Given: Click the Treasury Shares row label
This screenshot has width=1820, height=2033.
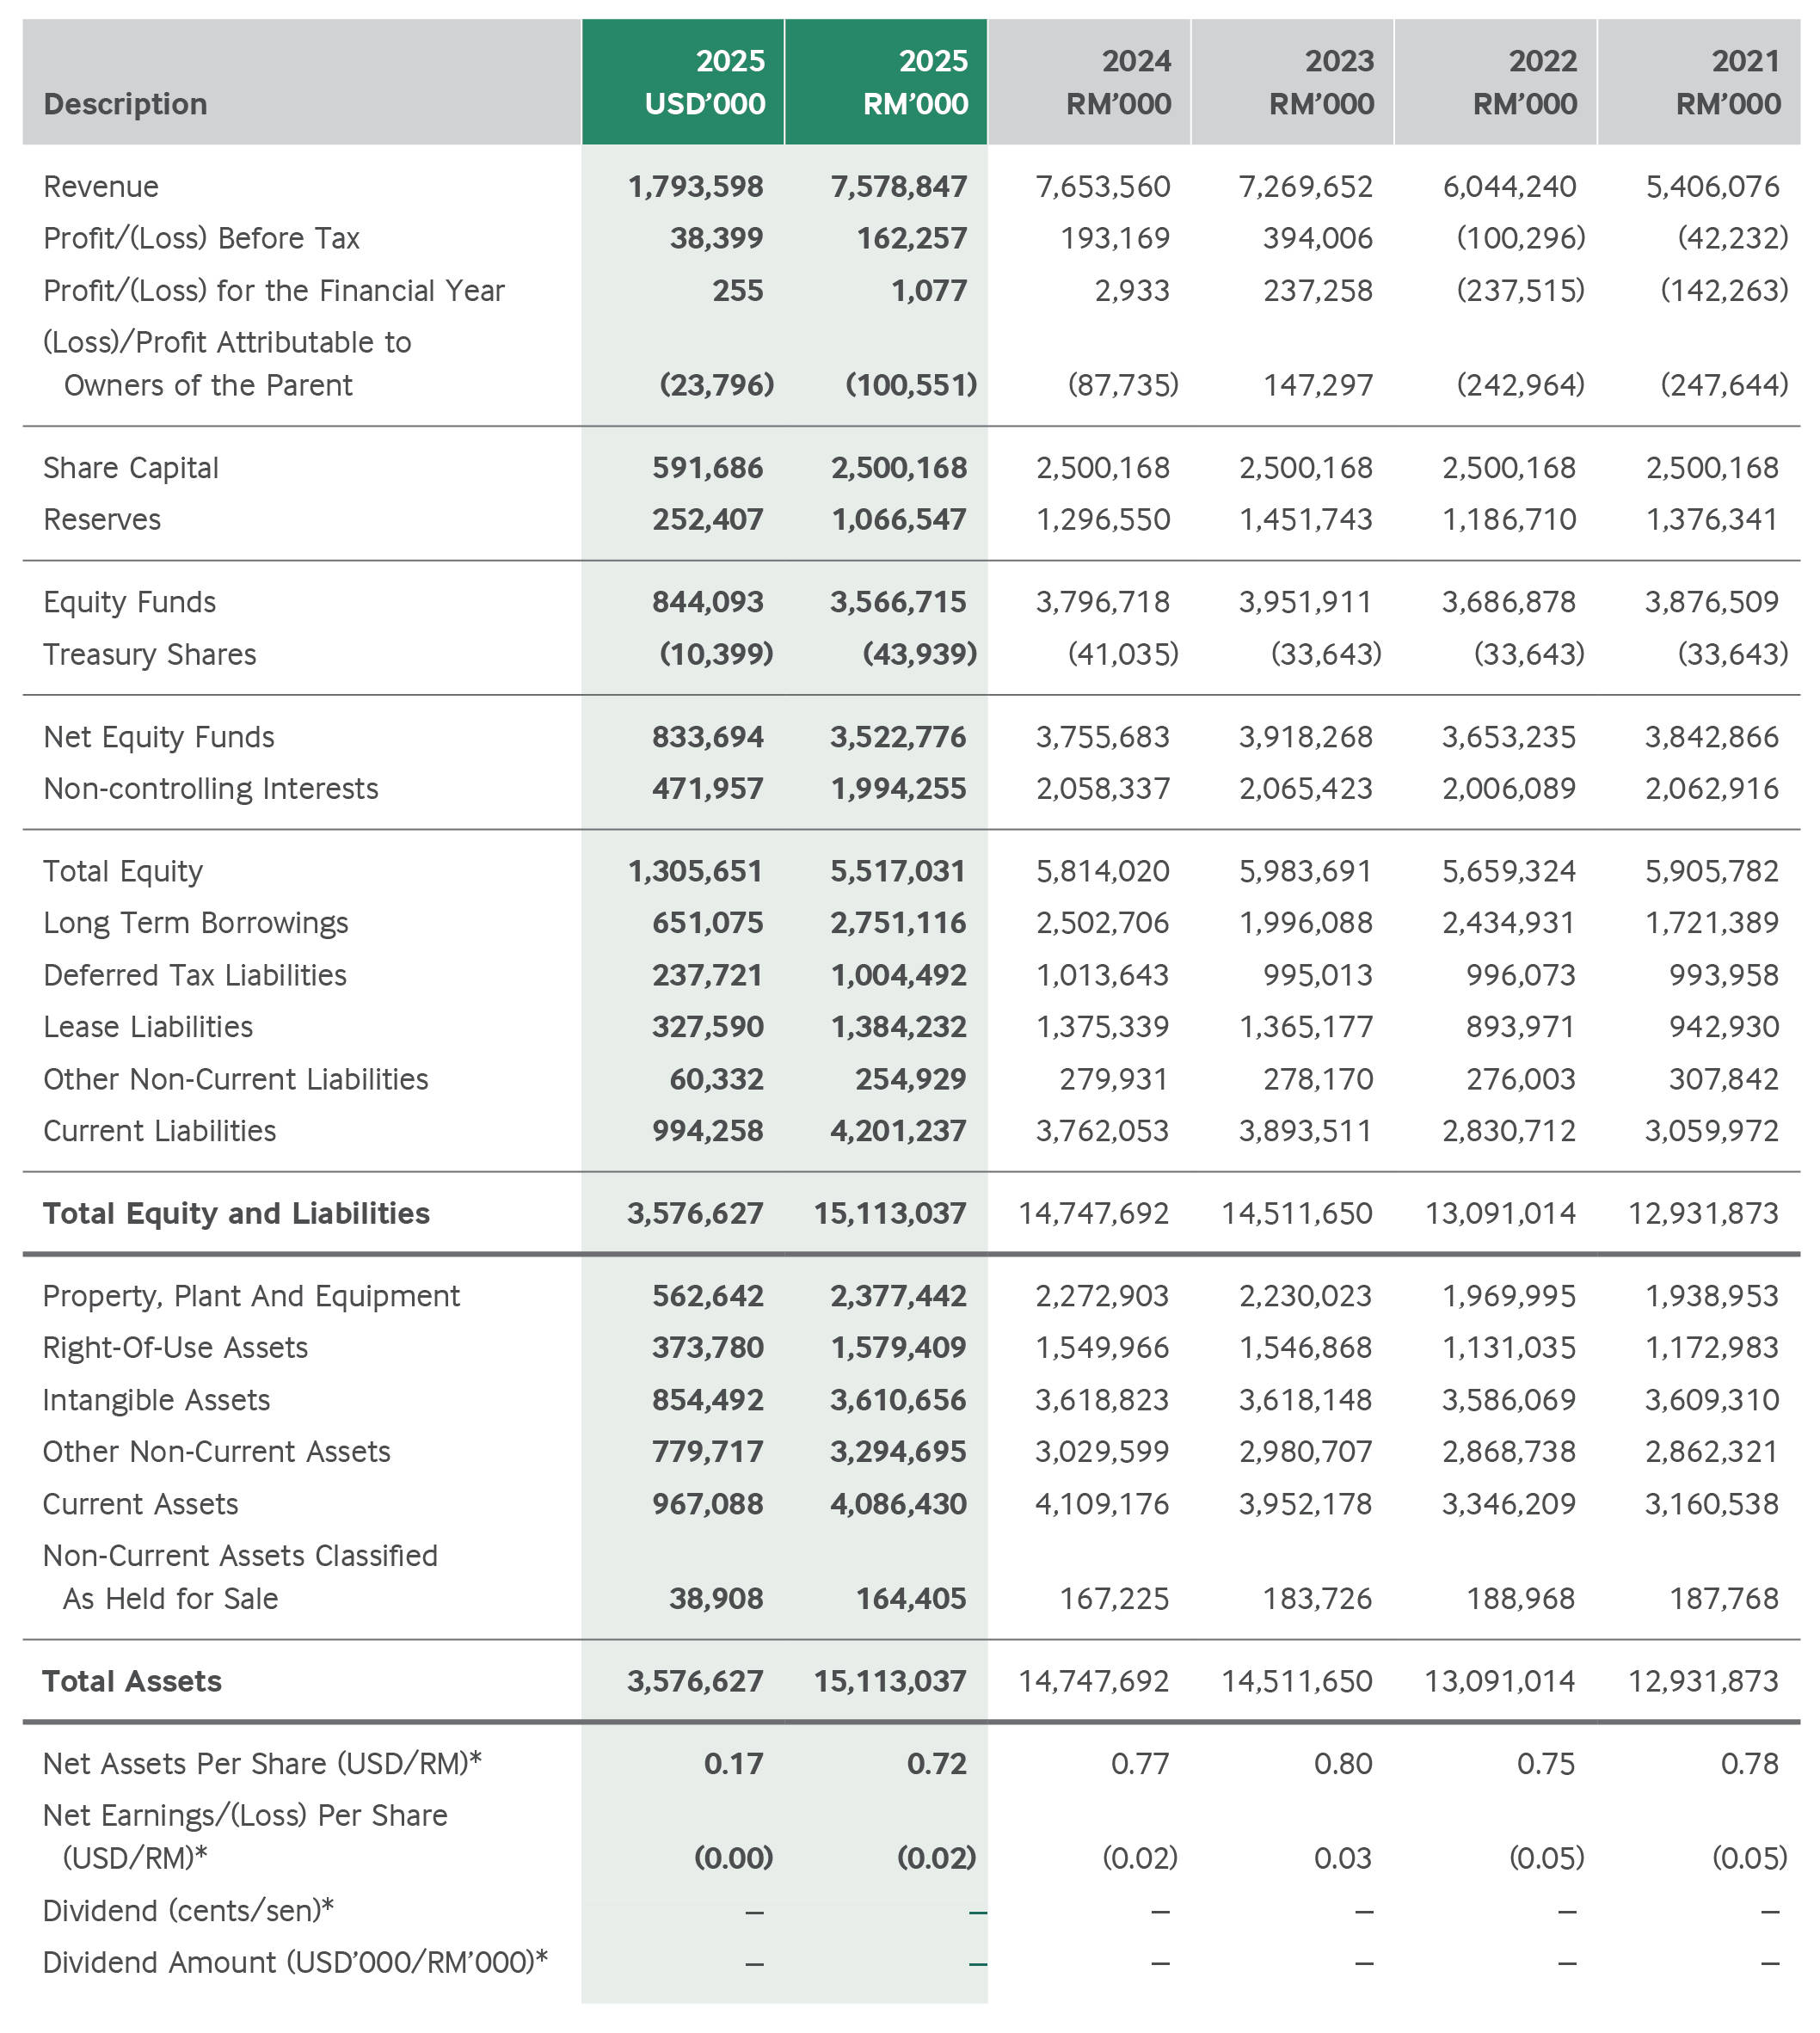Looking at the screenshot, I should [x=150, y=654].
